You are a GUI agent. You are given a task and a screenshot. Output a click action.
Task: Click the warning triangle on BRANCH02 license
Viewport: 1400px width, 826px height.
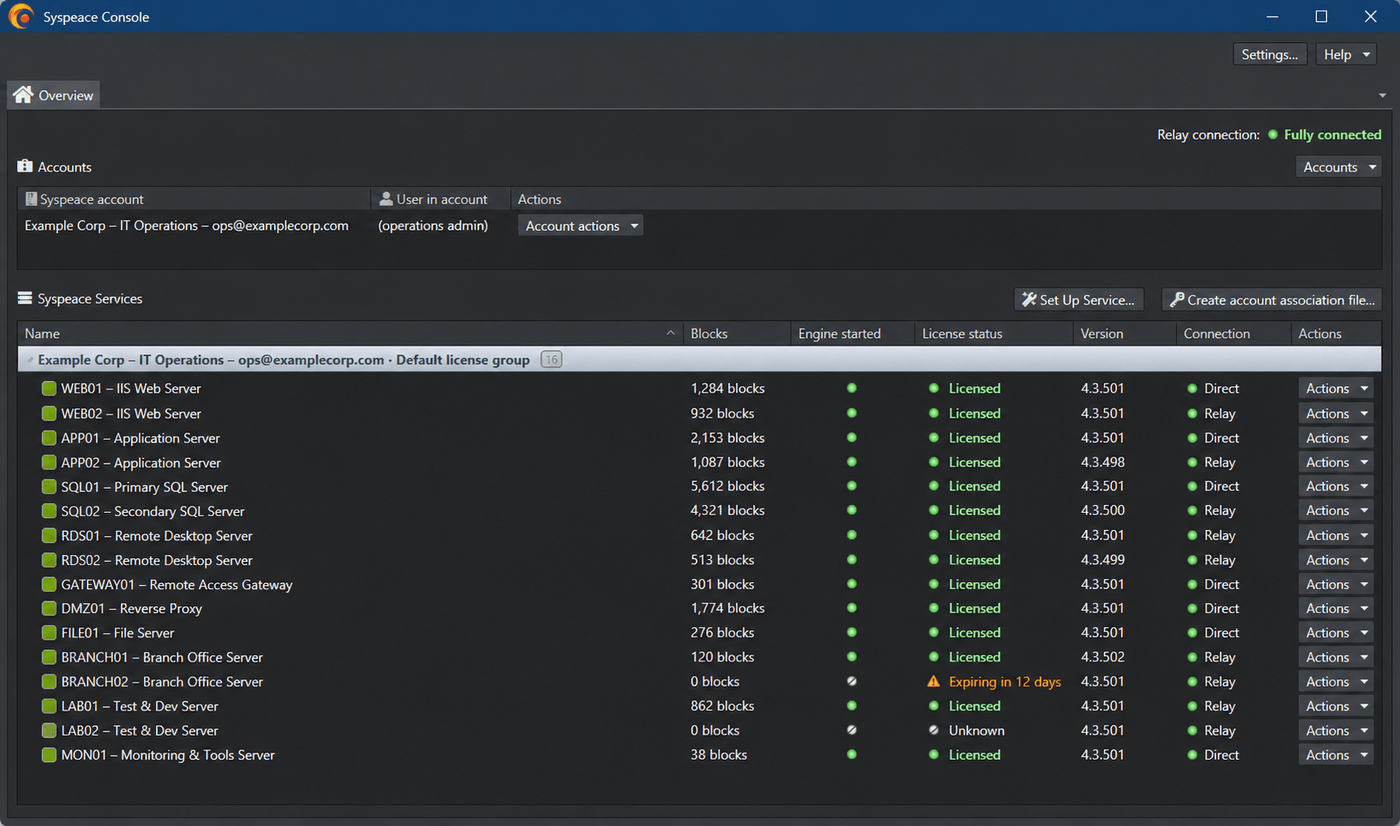point(933,681)
